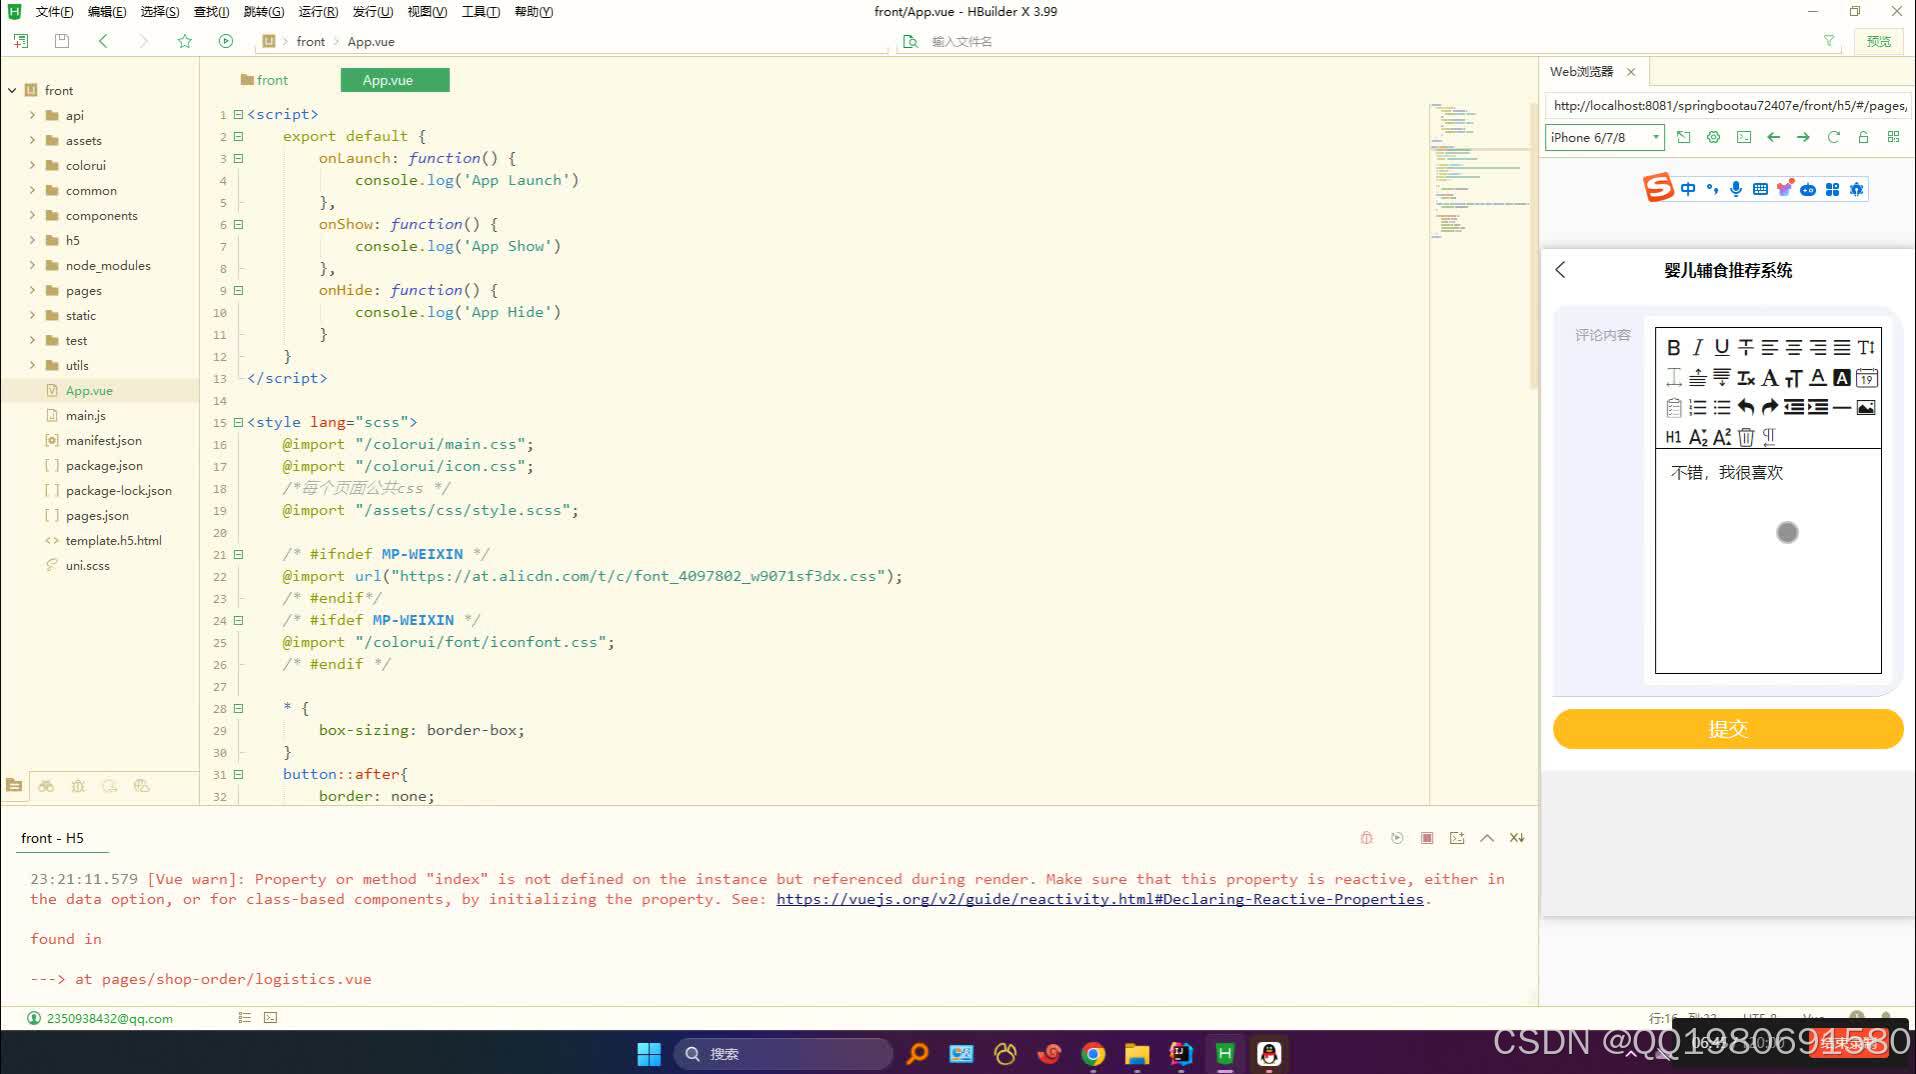Insert an image into the comment
This screenshot has height=1074, width=1916.
[1866, 407]
